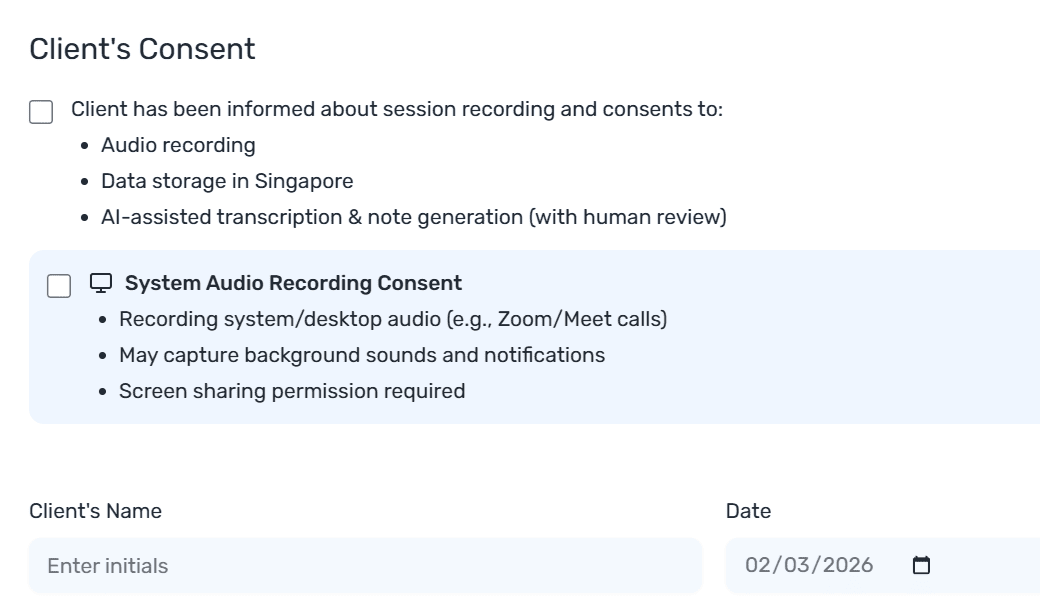Click the Client's Name field label
The image size is (1040, 612).
point(95,511)
